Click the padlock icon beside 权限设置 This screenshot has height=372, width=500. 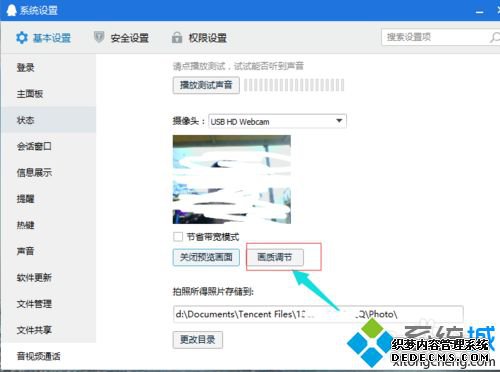[x=177, y=38]
